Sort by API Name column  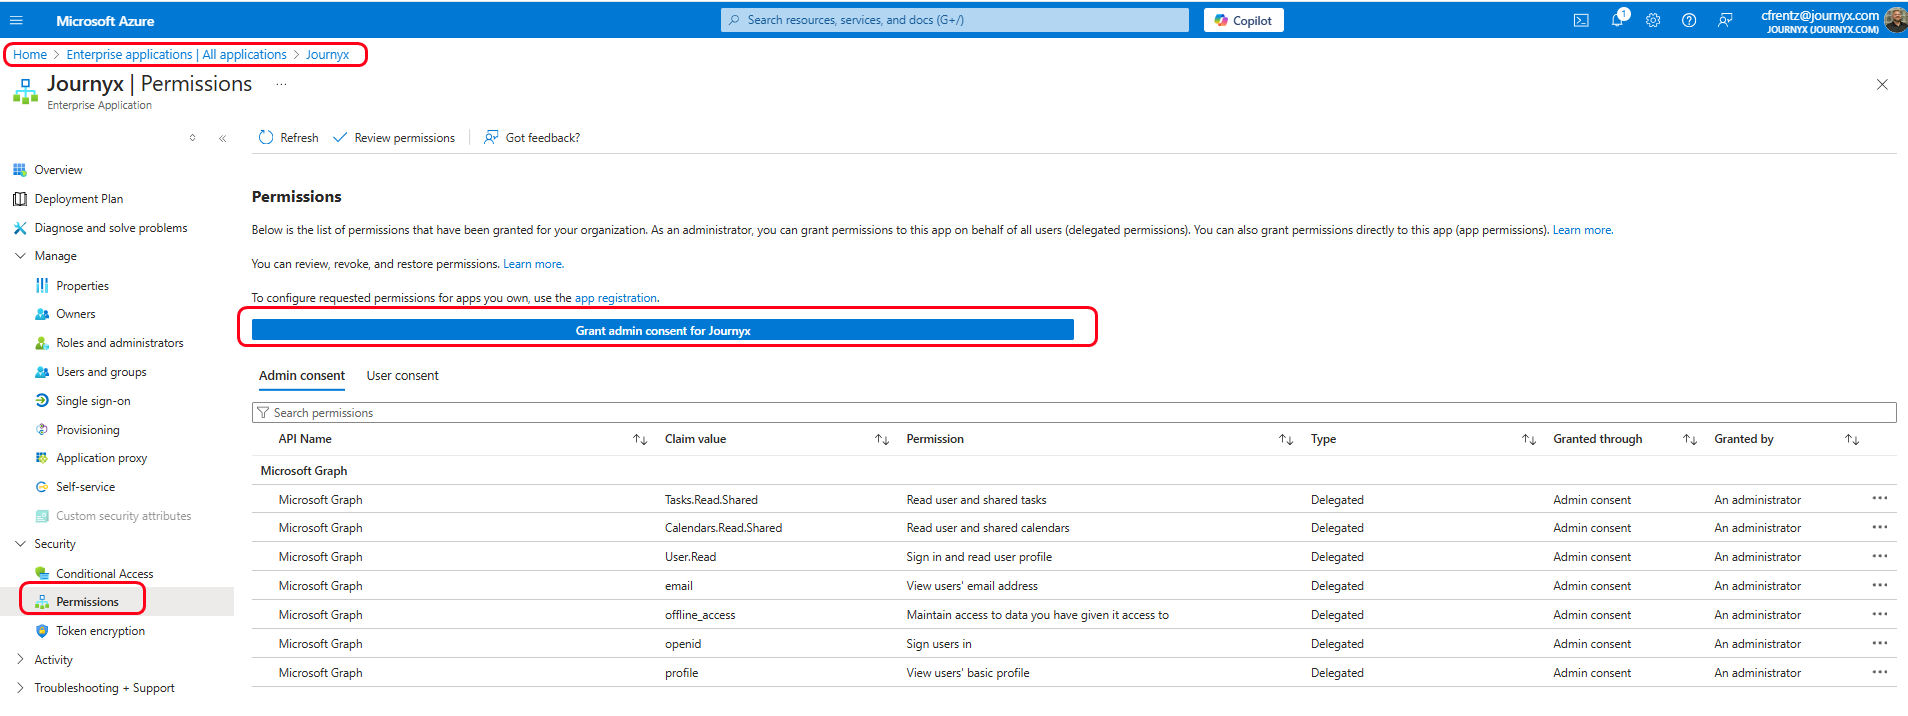click(640, 440)
